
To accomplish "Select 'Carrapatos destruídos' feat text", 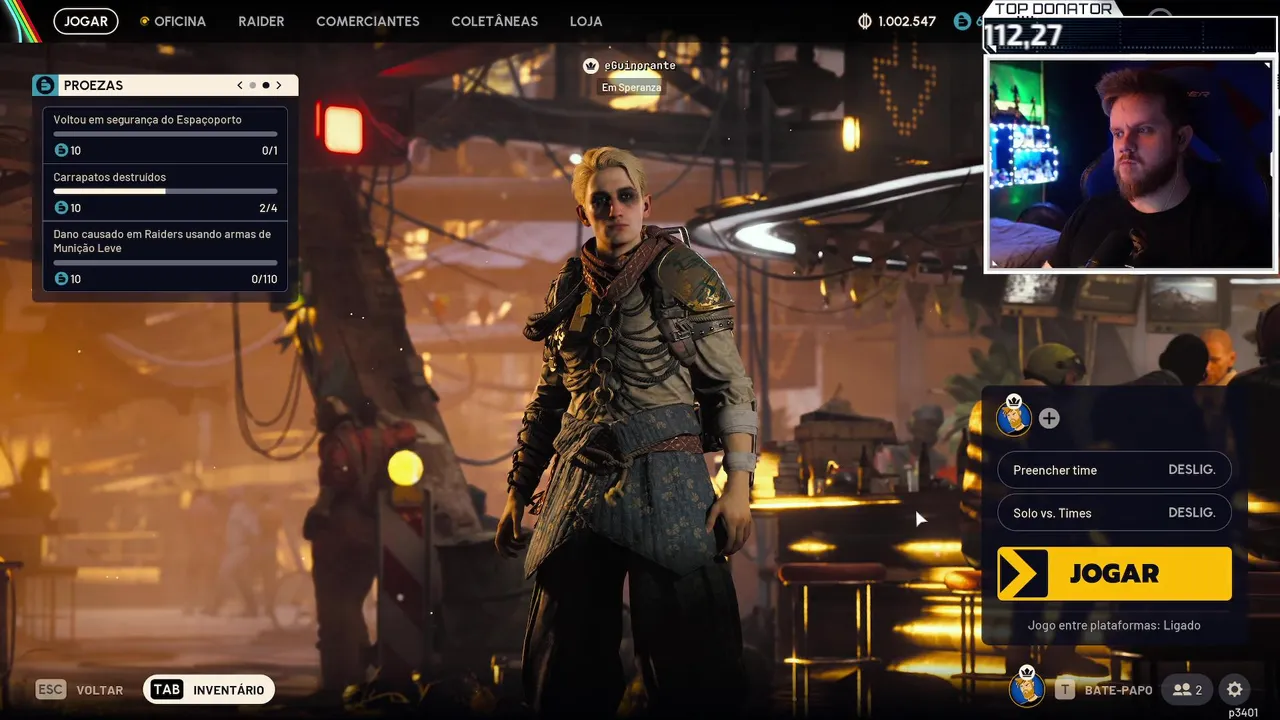I will 109,177.
